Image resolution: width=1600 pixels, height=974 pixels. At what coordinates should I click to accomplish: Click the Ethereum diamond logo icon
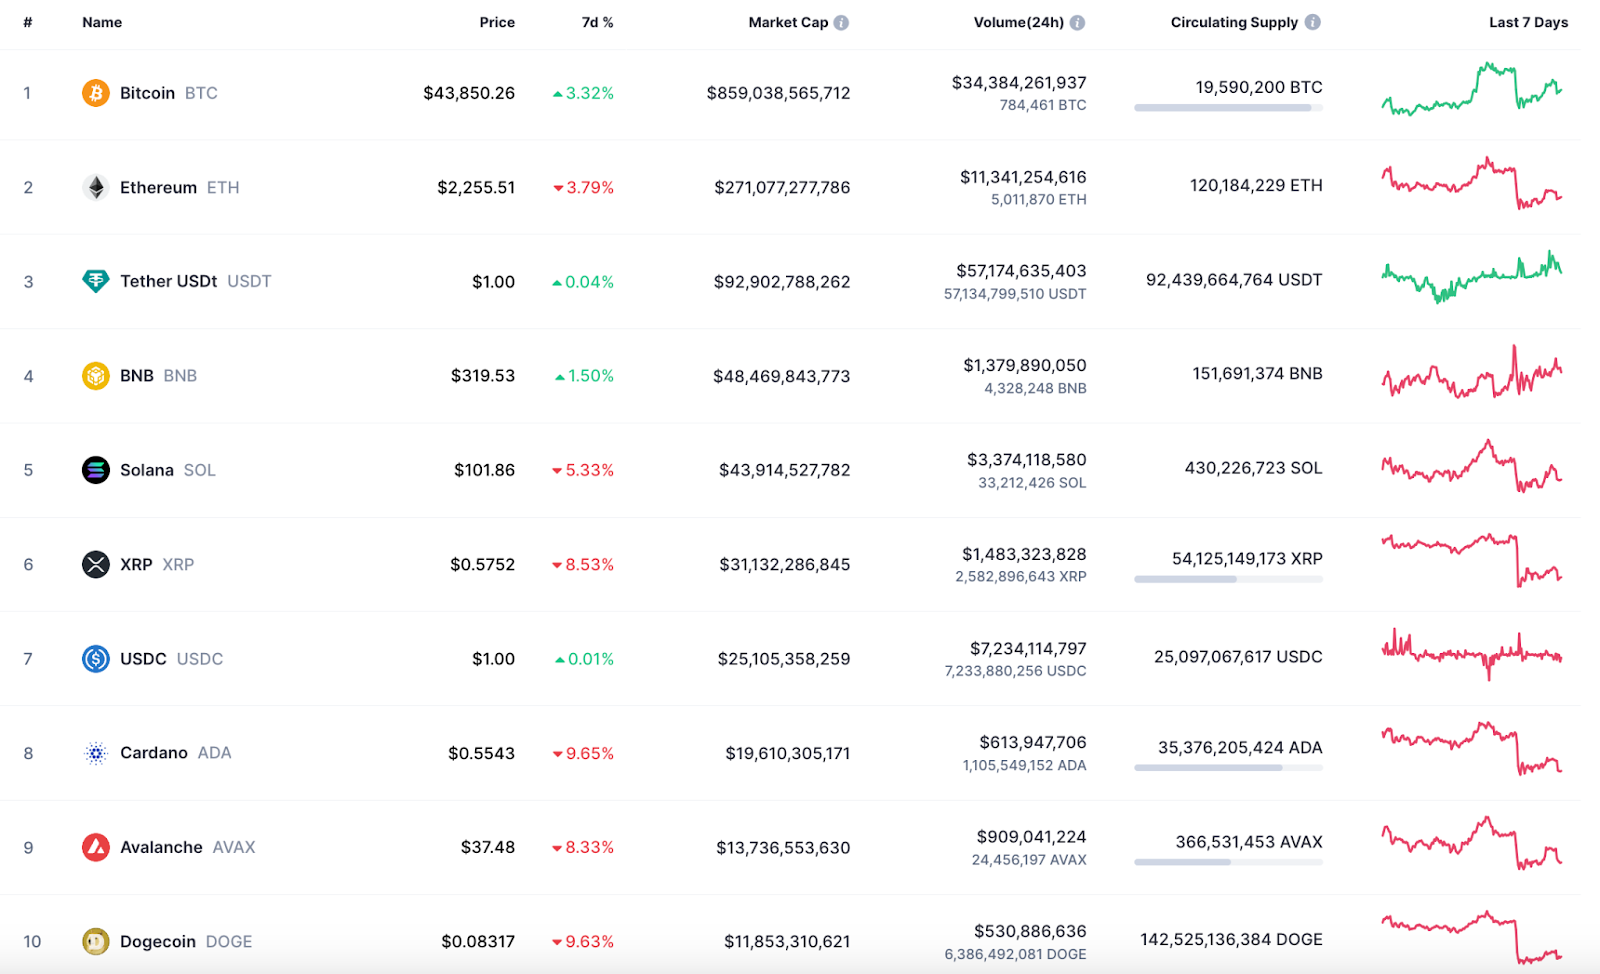pyautogui.click(x=95, y=187)
